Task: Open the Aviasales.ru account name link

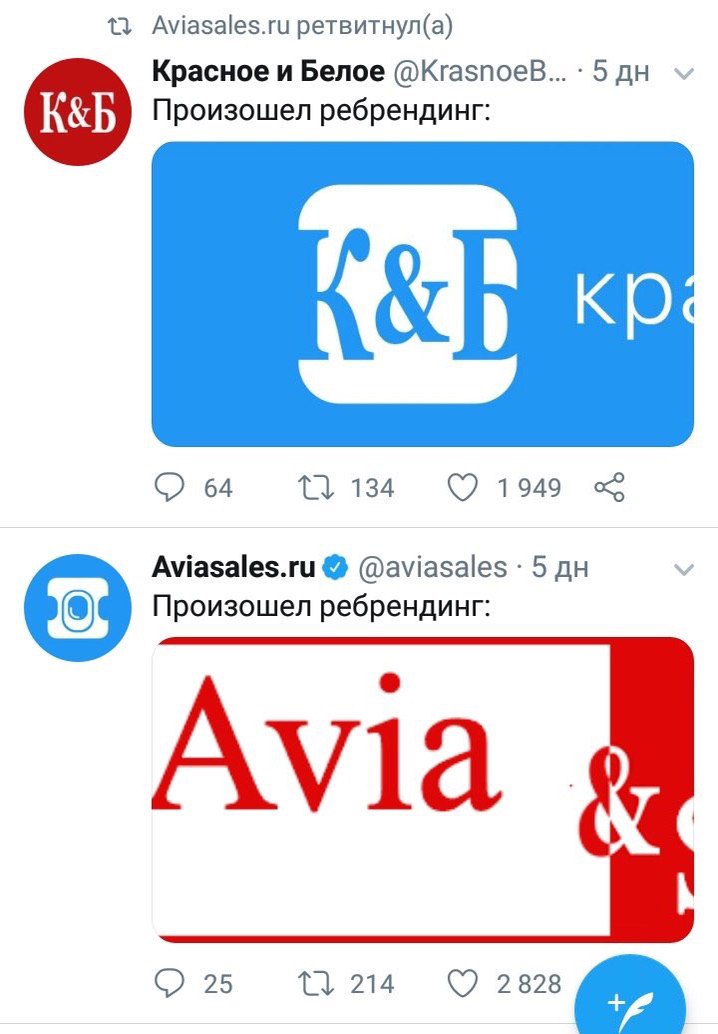Action: click(233, 567)
